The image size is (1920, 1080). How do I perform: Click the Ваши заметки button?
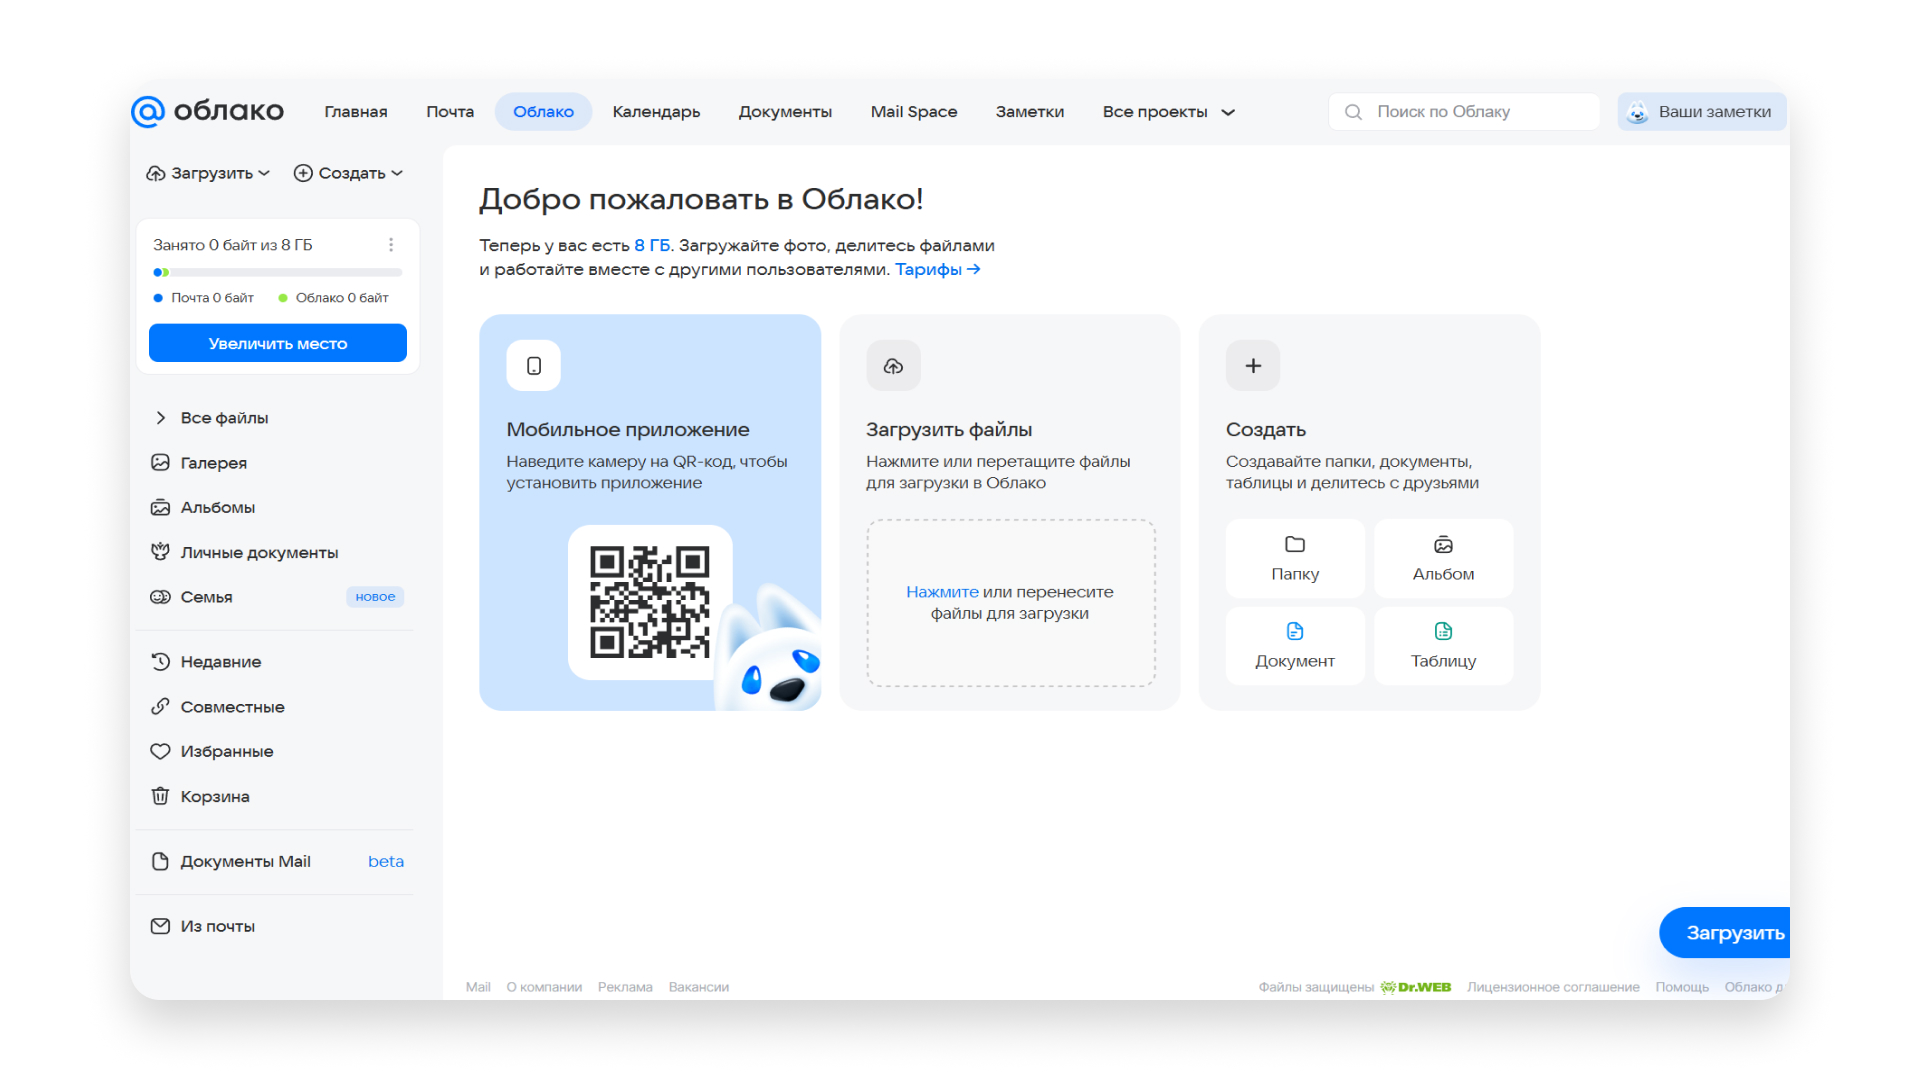pyautogui.click(x=1702, y=112)
